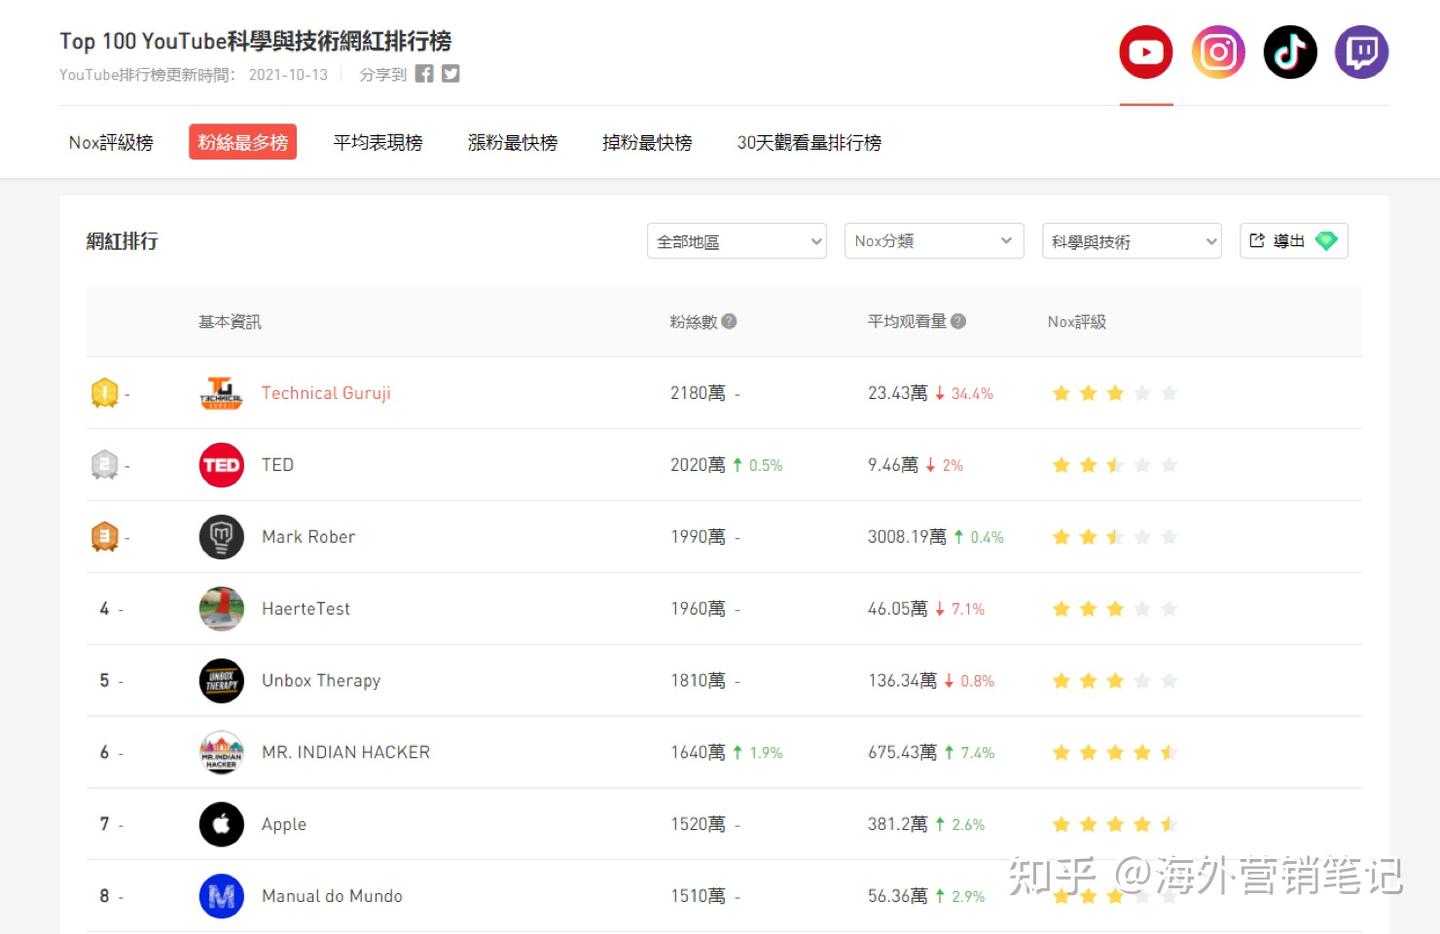Click MR. INDIAN HACKER's 1640萬 follower count

(698, 753)
